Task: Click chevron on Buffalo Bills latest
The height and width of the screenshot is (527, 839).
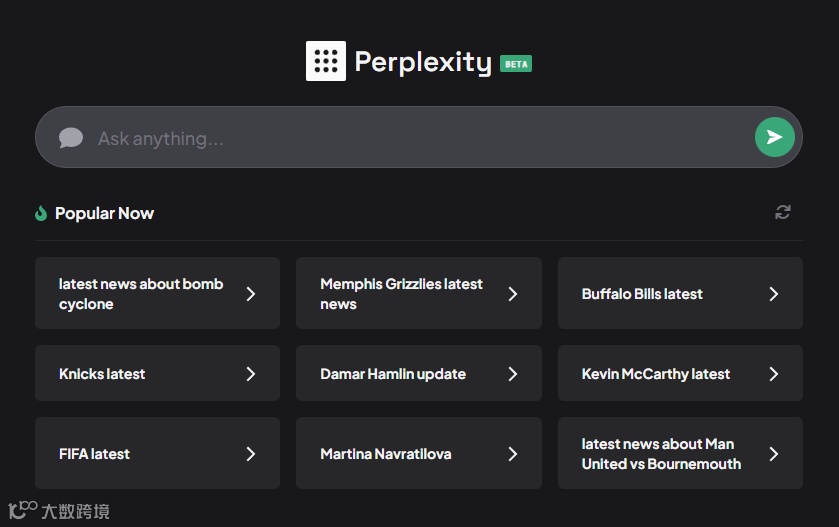Action: pos(774,294)
